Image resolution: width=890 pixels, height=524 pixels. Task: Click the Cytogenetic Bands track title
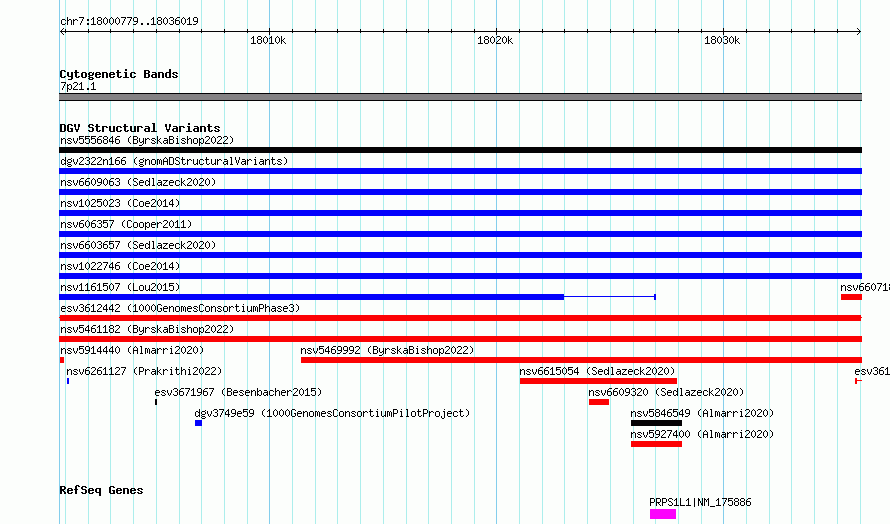tap(119, 74)
